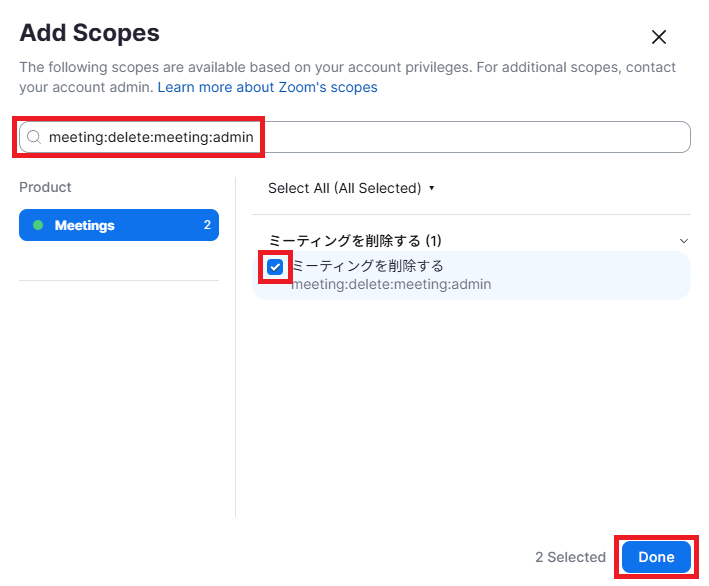The image size is (709, 586).
Task: Click the 2 Selected counter text
Action: (x=570, y=557)
